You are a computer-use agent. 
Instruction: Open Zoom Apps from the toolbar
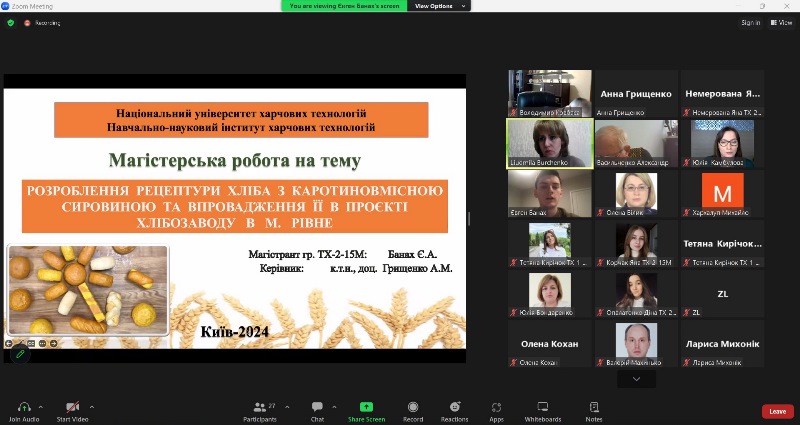(496, 411)
